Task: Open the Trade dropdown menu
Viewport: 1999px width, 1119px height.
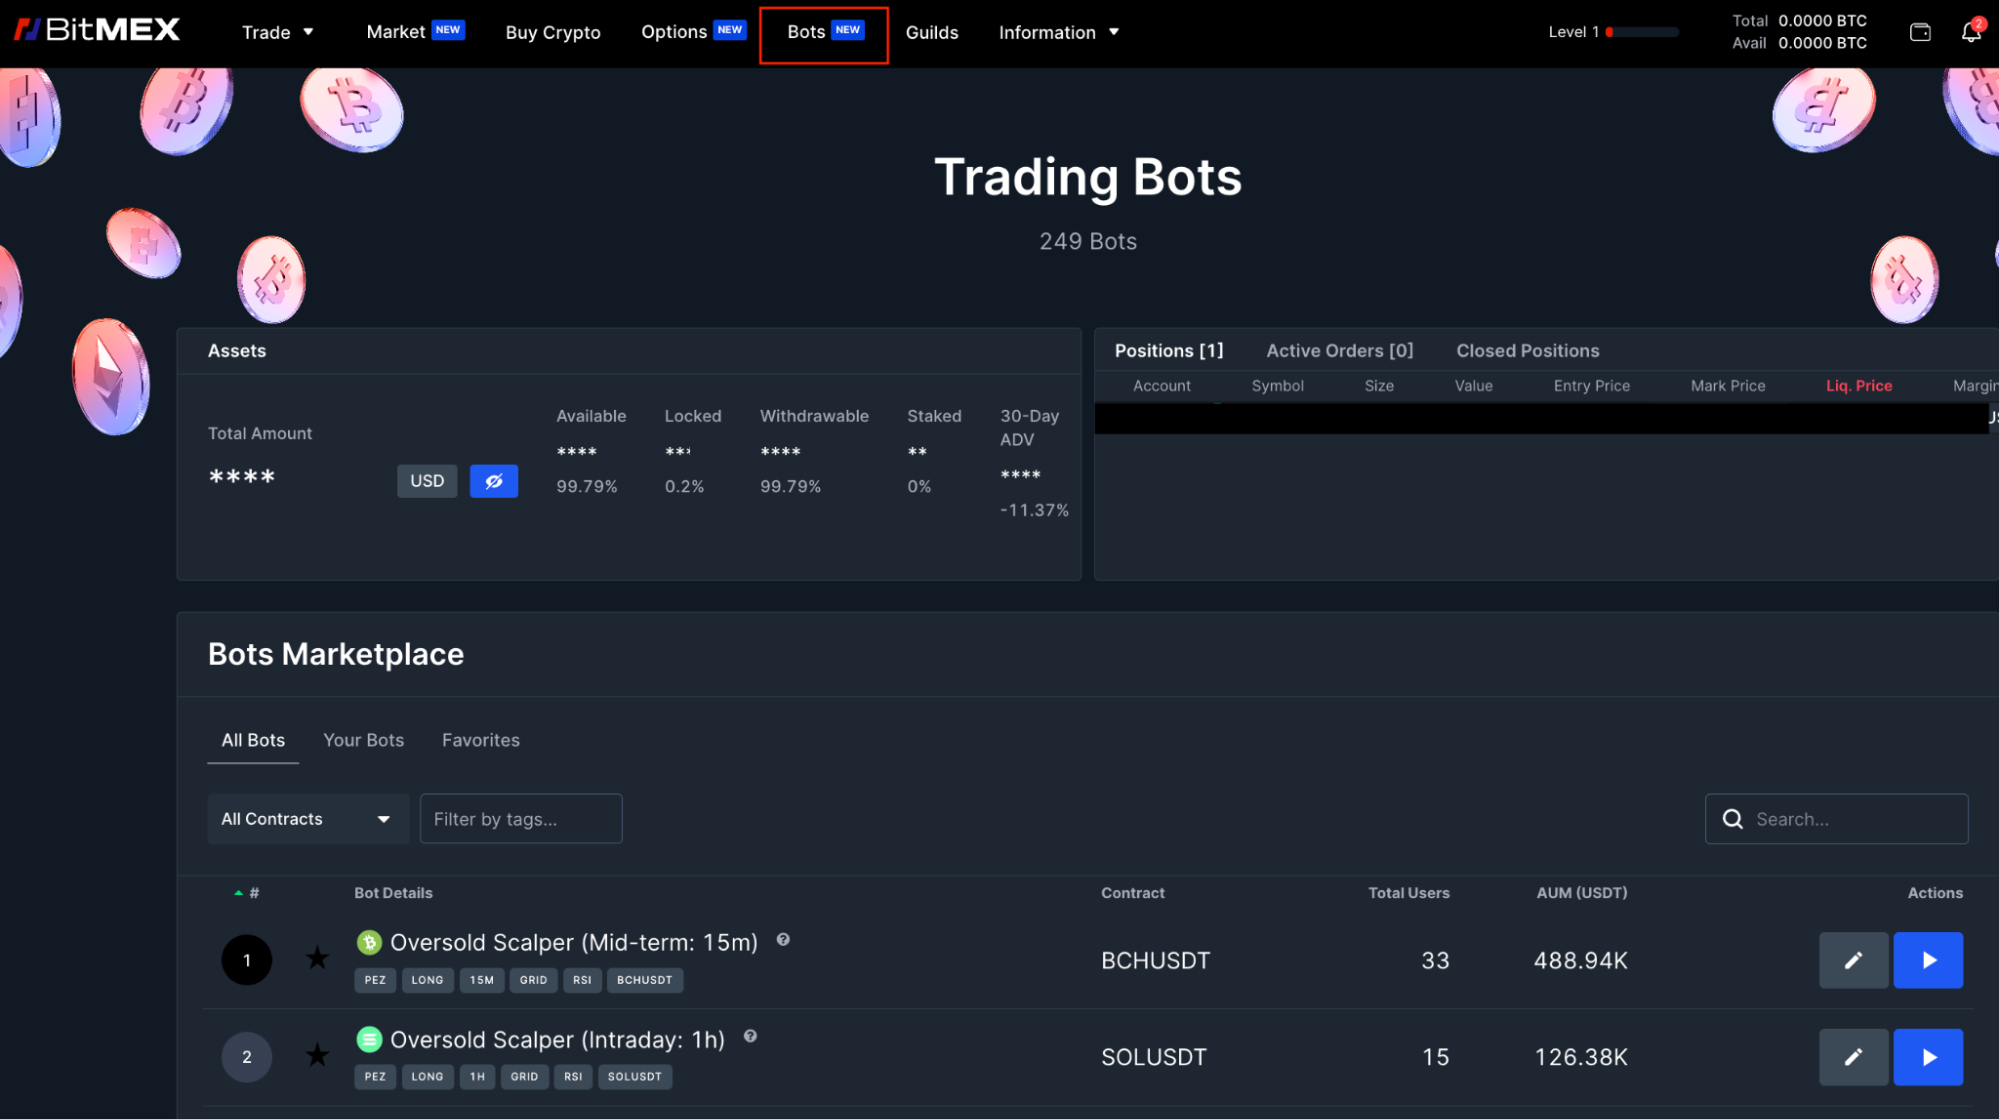Action: point(277,32)
